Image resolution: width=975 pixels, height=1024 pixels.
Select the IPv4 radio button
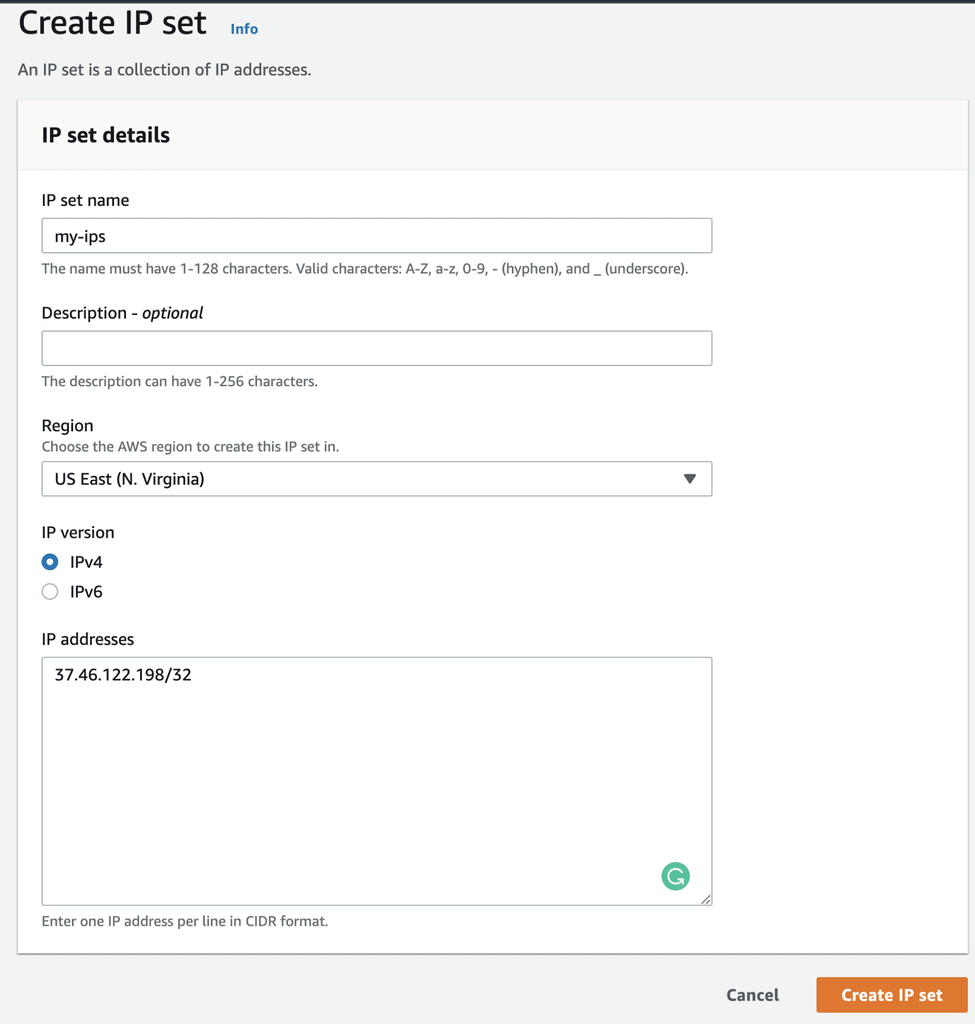click(x=50, y=562)
